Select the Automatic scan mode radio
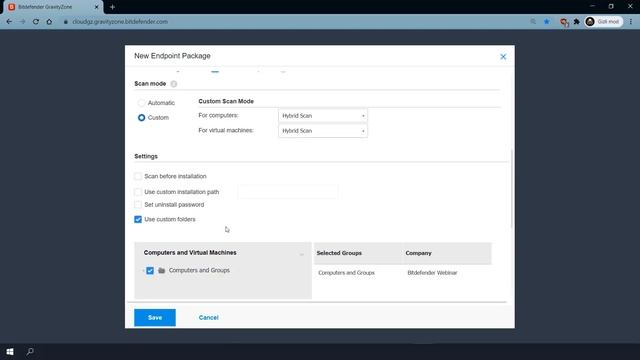 pos(141,103)
